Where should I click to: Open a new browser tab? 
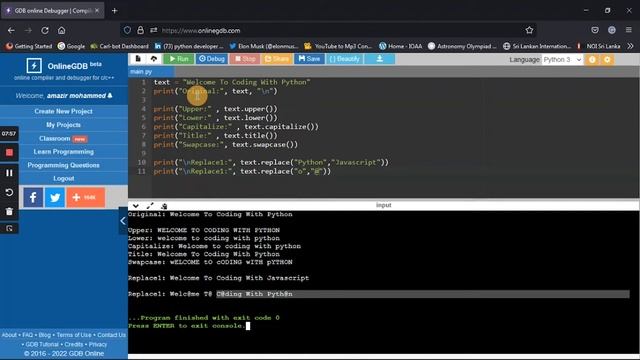[x=114, y=11]
